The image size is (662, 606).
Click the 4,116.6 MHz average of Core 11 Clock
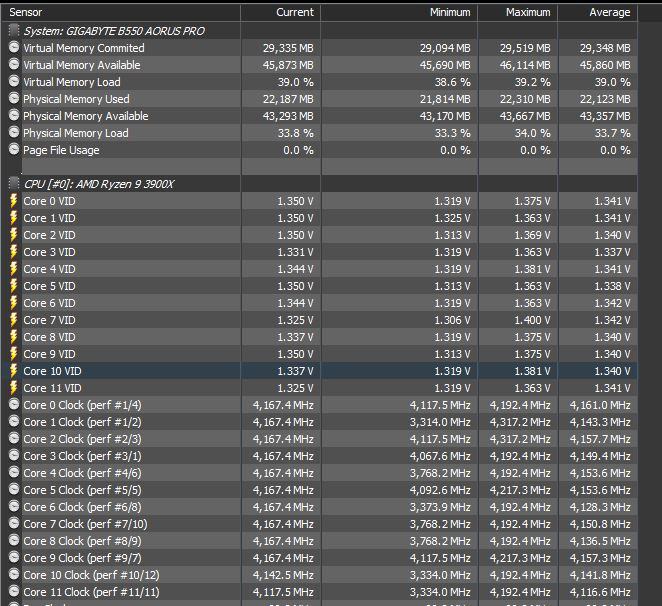[x=600, y=592]
